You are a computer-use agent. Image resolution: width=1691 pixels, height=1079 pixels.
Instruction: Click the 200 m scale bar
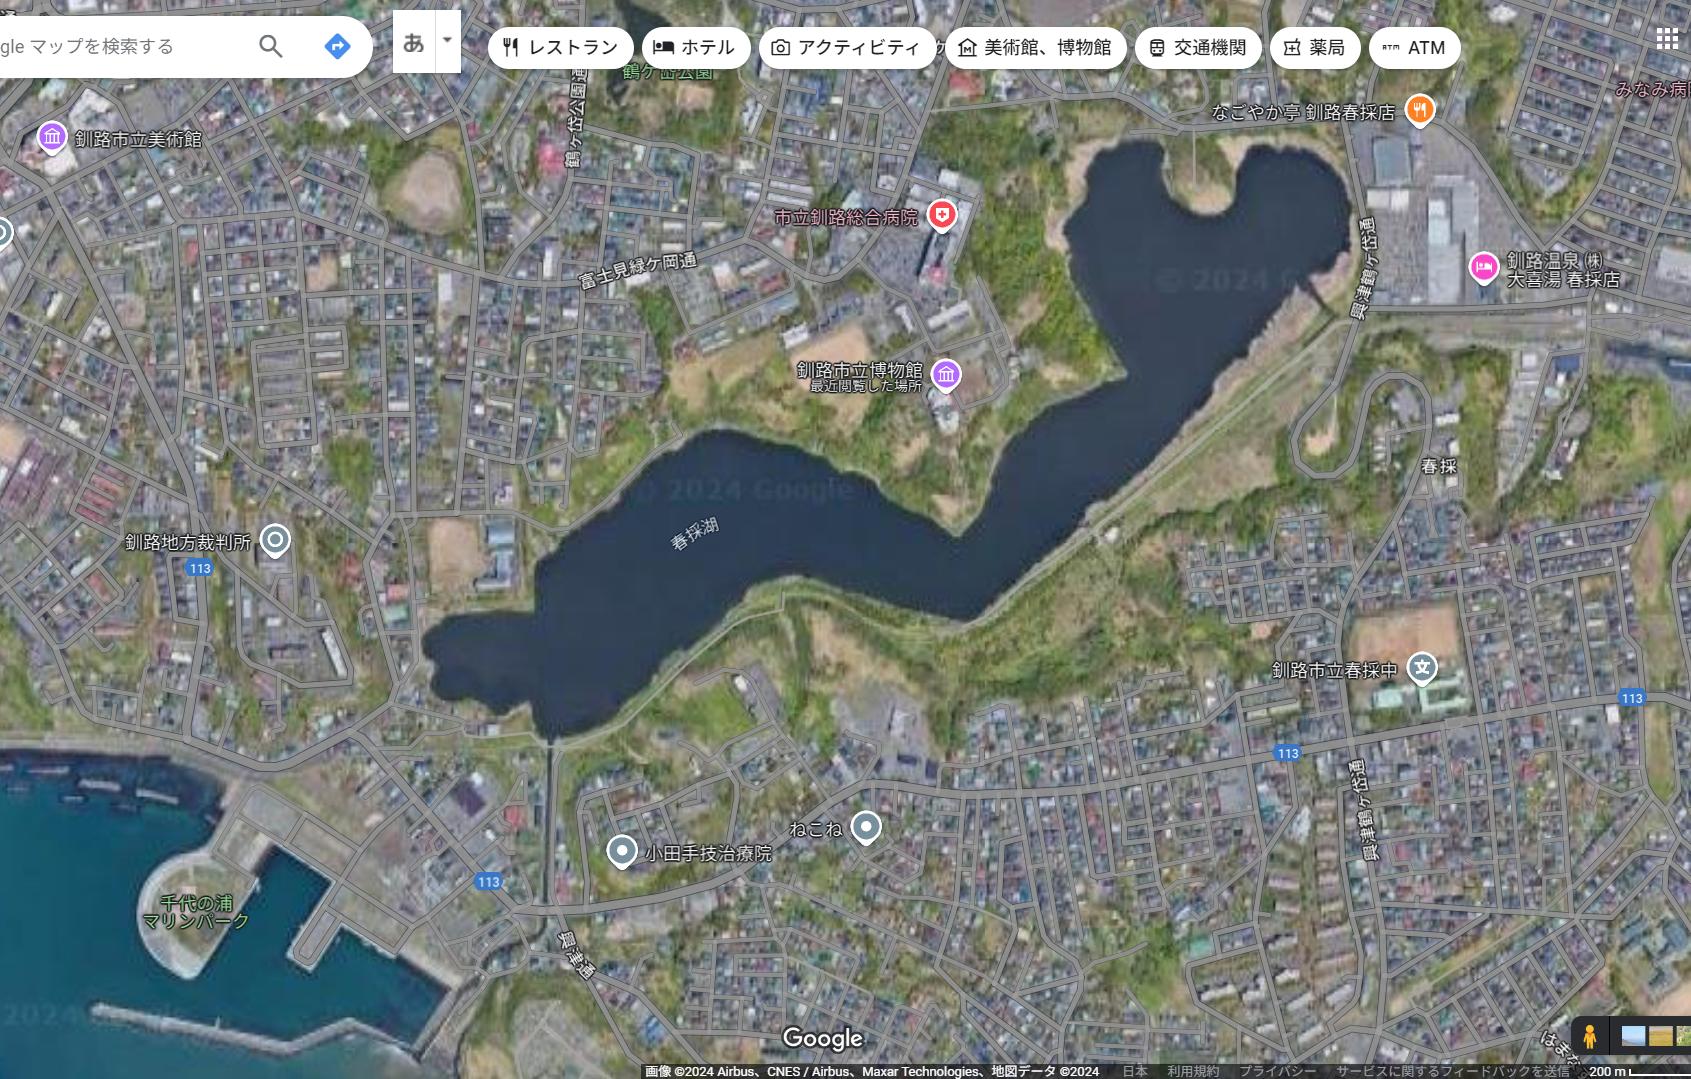(1640, 1071)
